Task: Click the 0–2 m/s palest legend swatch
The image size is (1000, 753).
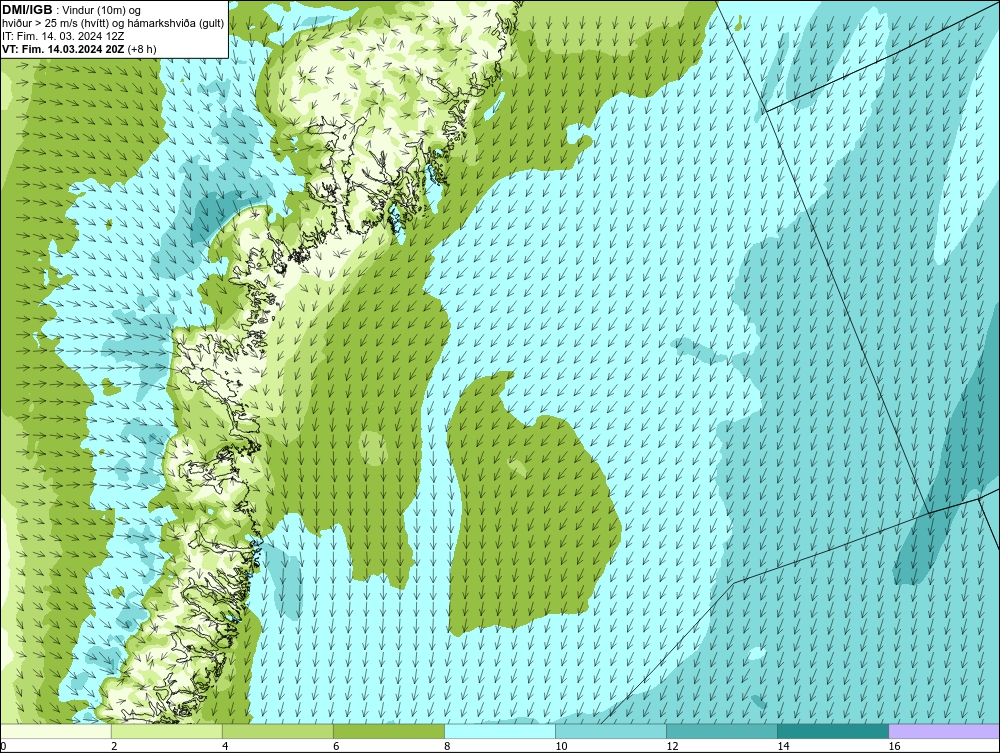Action: coord(55,731)
